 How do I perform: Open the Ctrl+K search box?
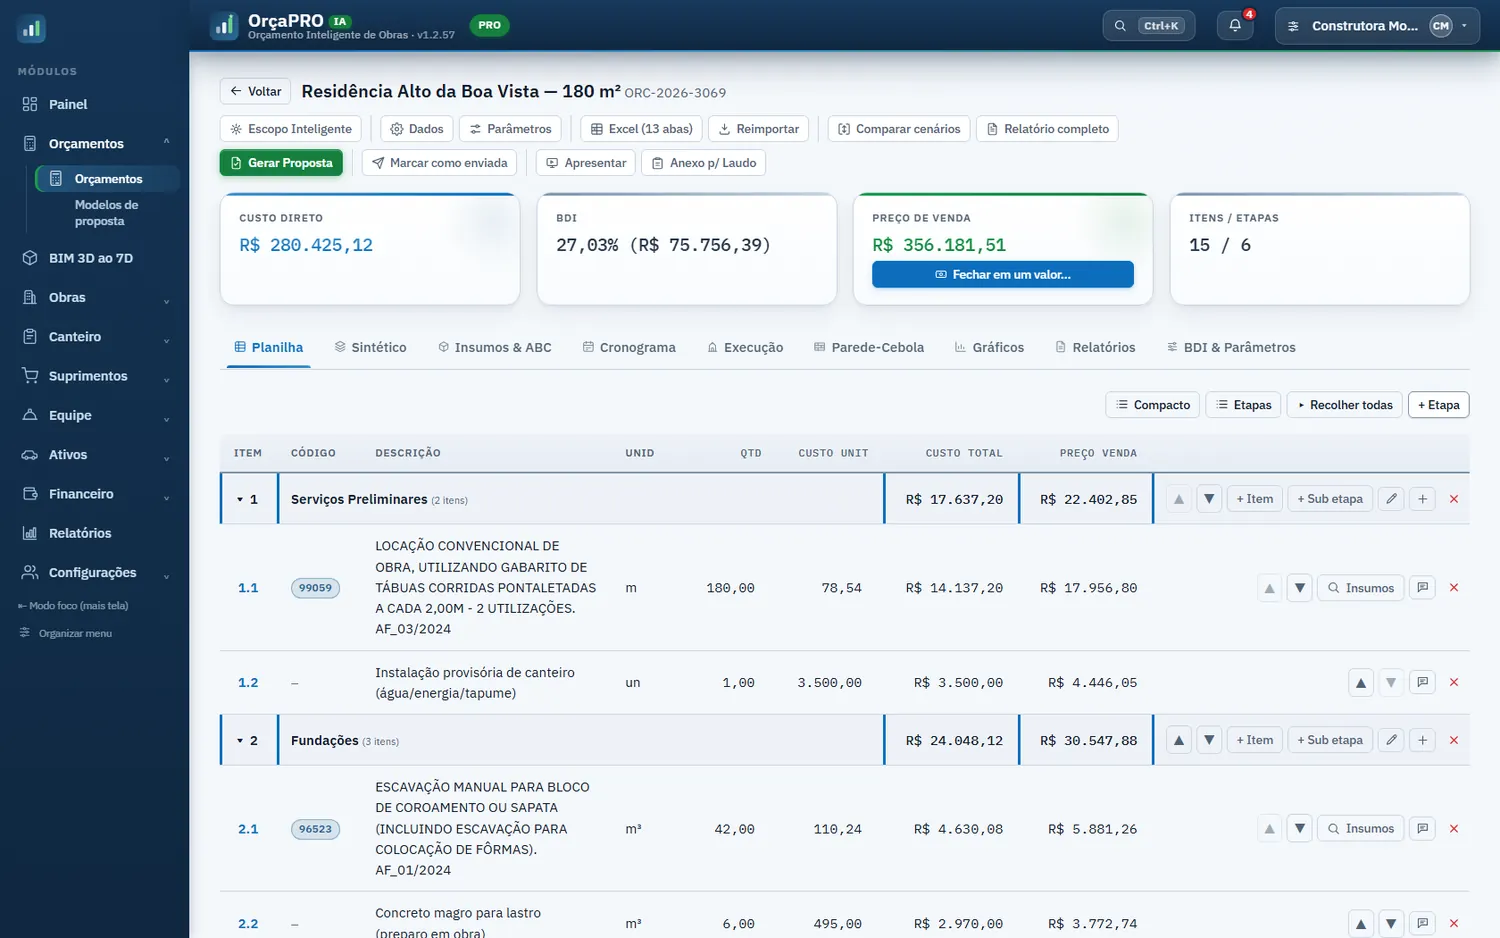pyautogui.click(x=1148, y=26)
